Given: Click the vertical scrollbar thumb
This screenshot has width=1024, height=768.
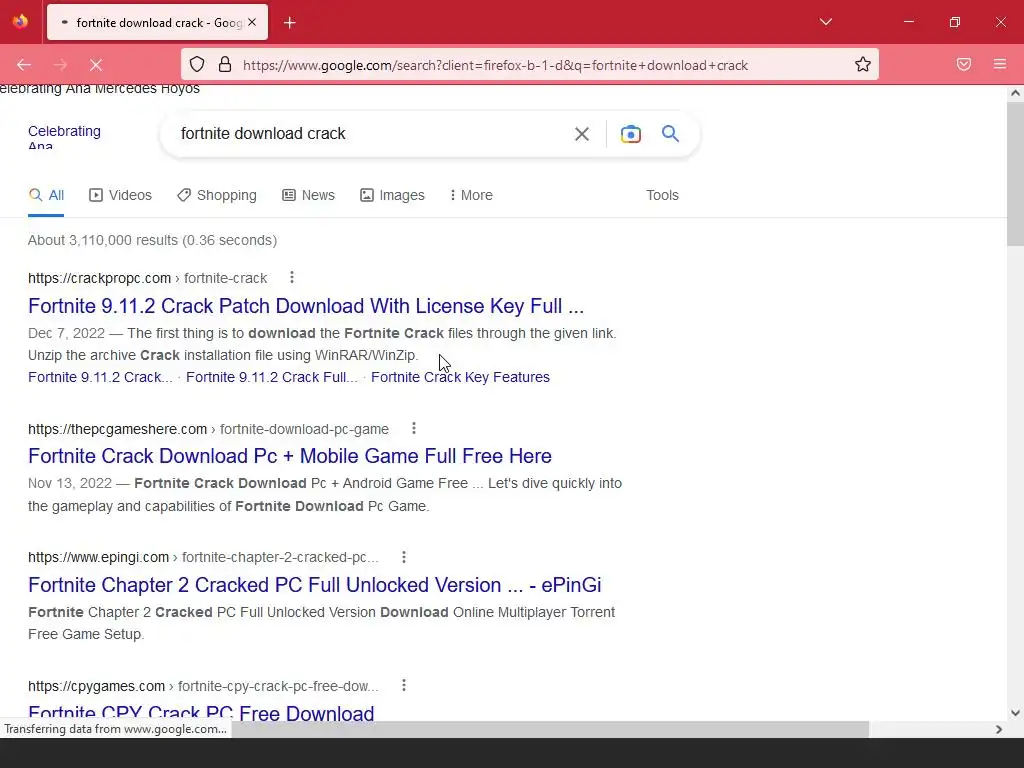Looking at the screenshot, I should (1015, 173).
